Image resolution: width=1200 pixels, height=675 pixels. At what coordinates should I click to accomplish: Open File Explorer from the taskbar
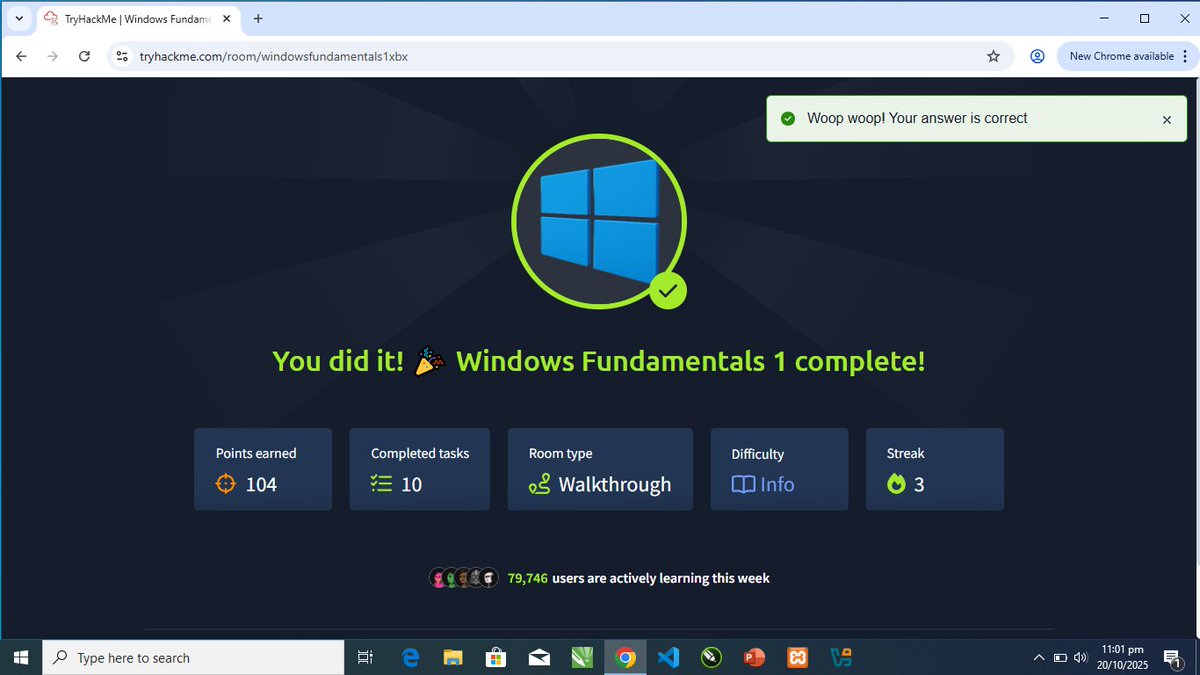(453, 657)
